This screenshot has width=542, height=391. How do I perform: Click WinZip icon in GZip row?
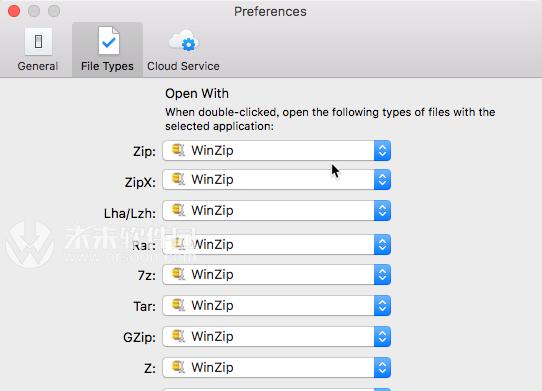tap(179, 336)
